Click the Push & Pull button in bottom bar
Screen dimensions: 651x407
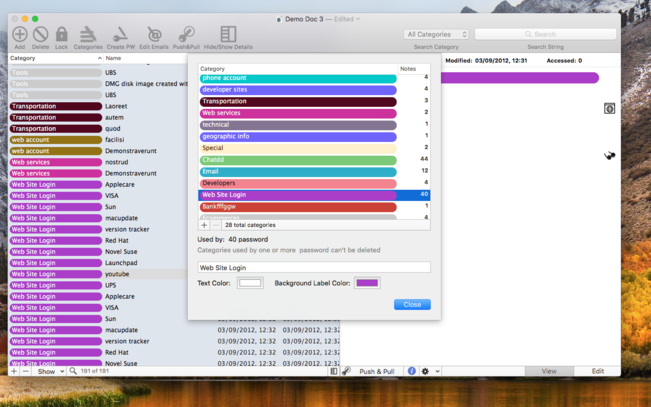pos(377,371)
